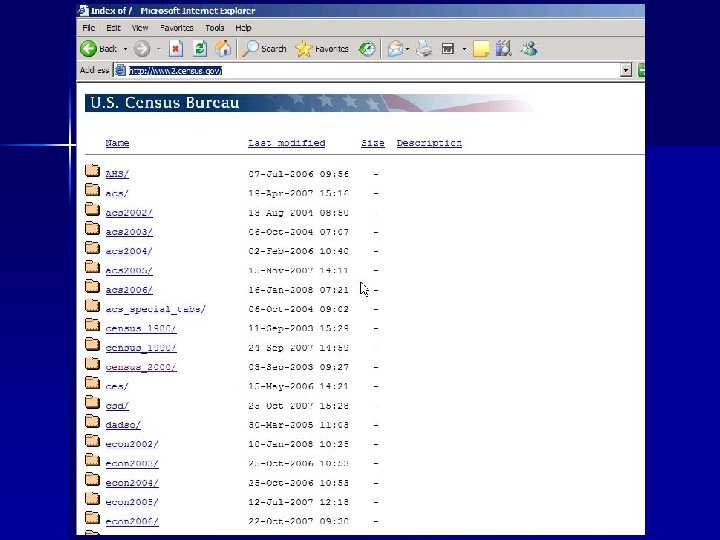
Task: Open the census_1990/ directory link
Action: [x=141, y=348]
